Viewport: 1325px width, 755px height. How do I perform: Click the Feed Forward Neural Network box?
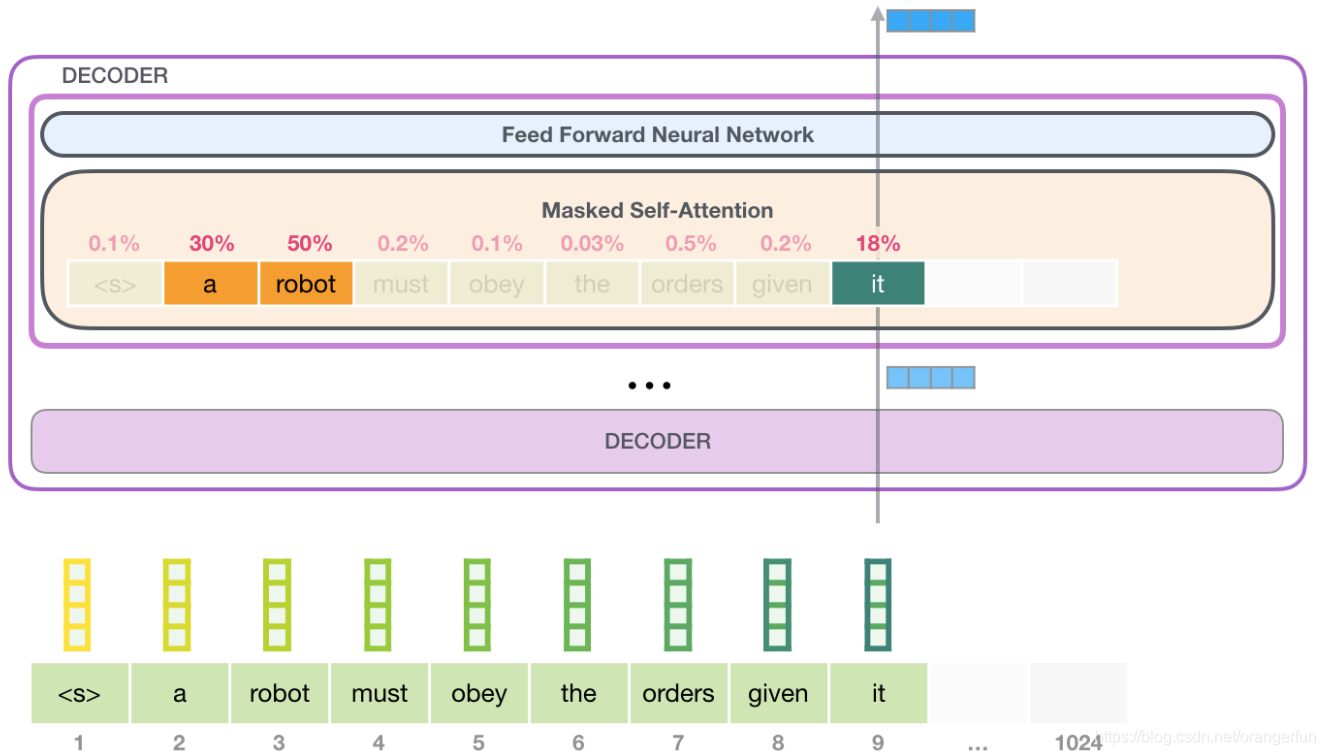[x=657, y=134]
